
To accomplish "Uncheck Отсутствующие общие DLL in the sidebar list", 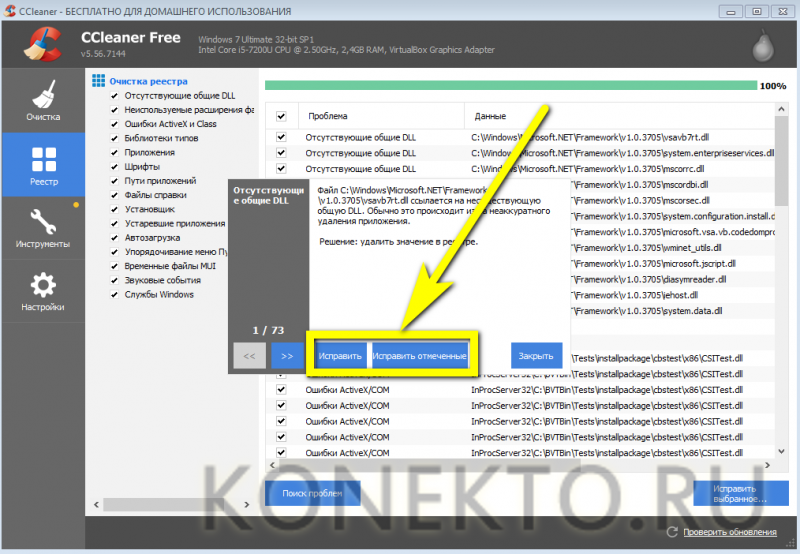I will pos(114,95).
